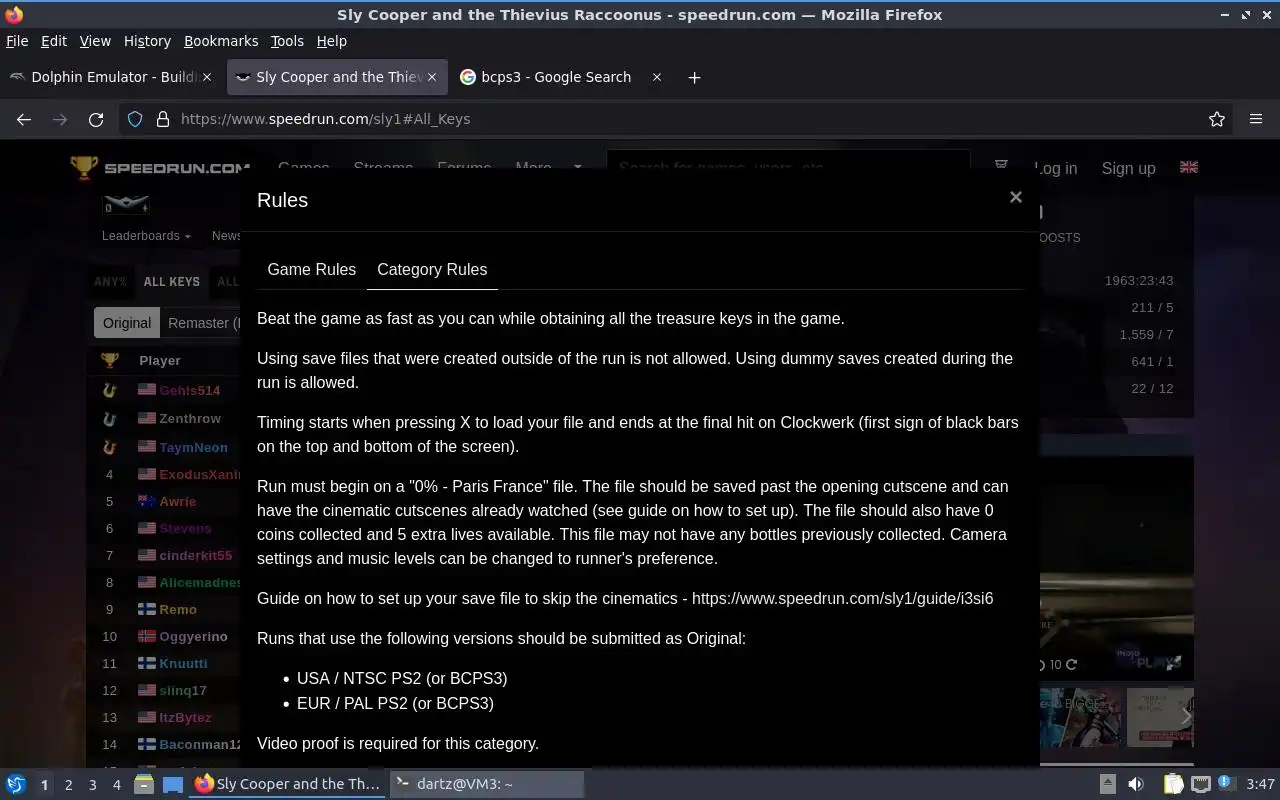Viewport: 1280px width, 800px height.
Task: Open player slinq17's profile
Action: [x=183, y=690]
